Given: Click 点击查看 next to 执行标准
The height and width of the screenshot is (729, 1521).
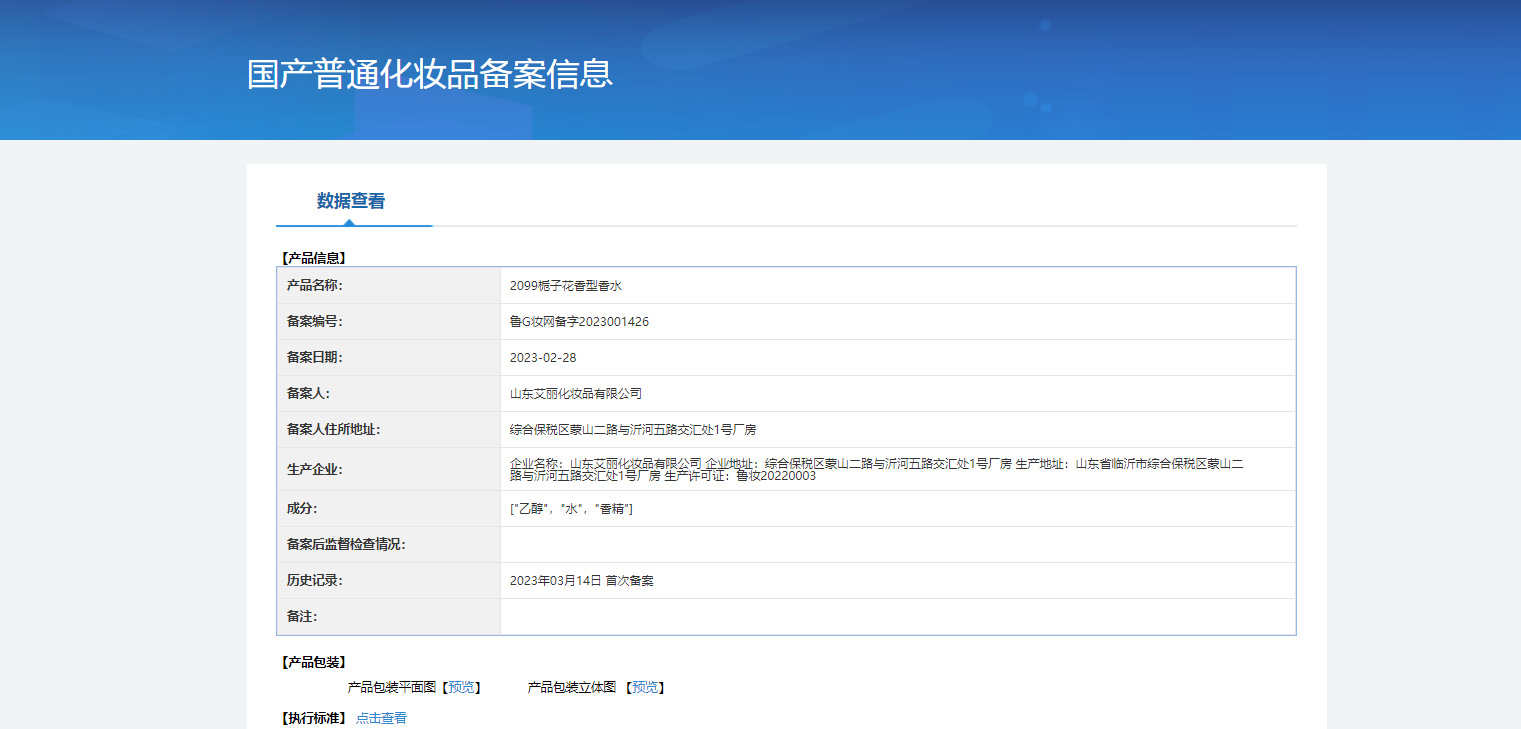Looking at the screenshot, I should pos(381,718).
